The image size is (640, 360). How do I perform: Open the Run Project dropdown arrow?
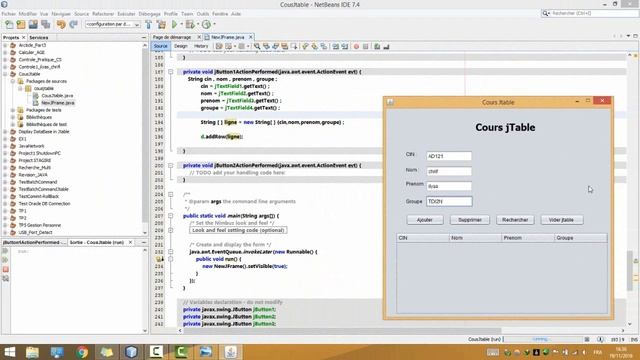(182, 24)
